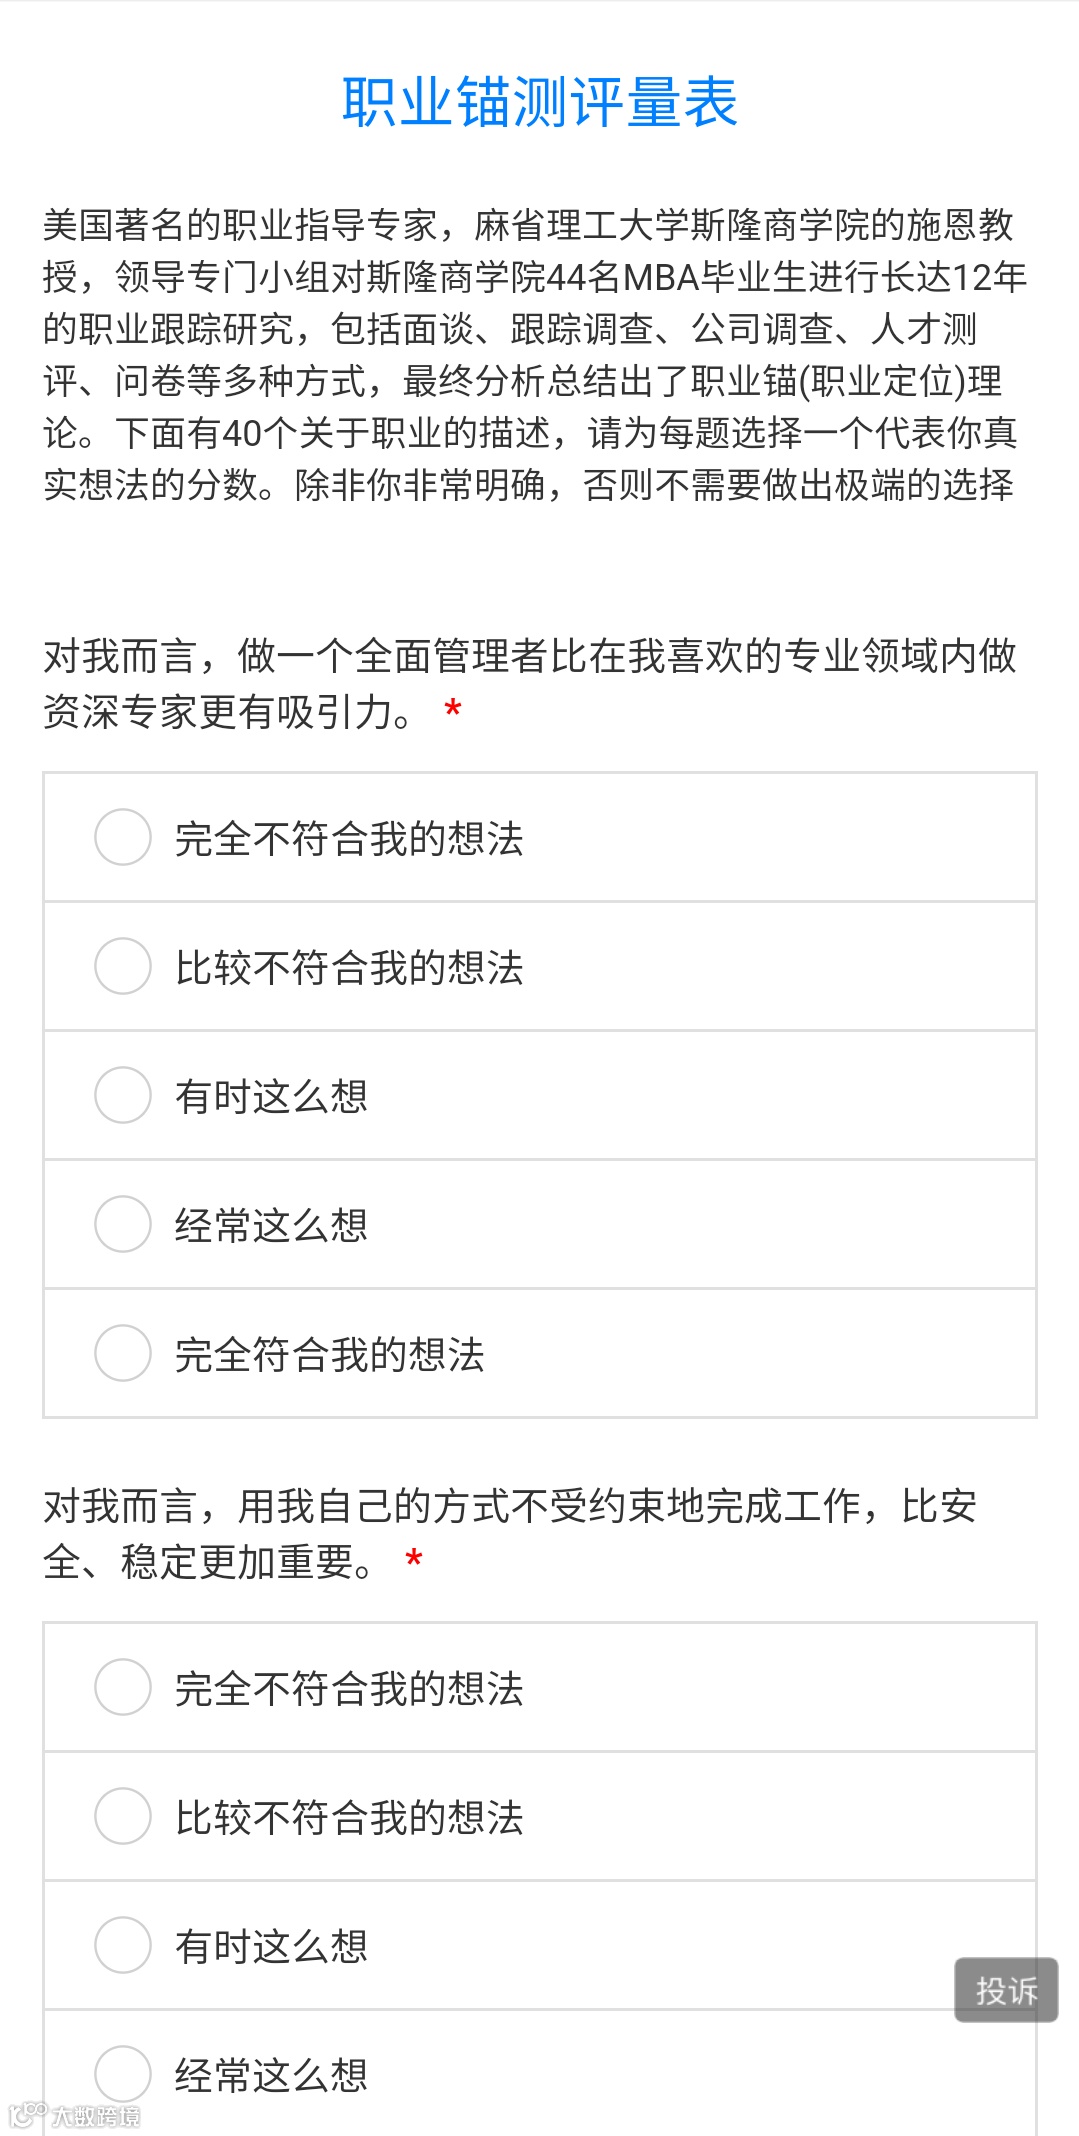Tap the first question text about 全面管理者

click(530, 684)
